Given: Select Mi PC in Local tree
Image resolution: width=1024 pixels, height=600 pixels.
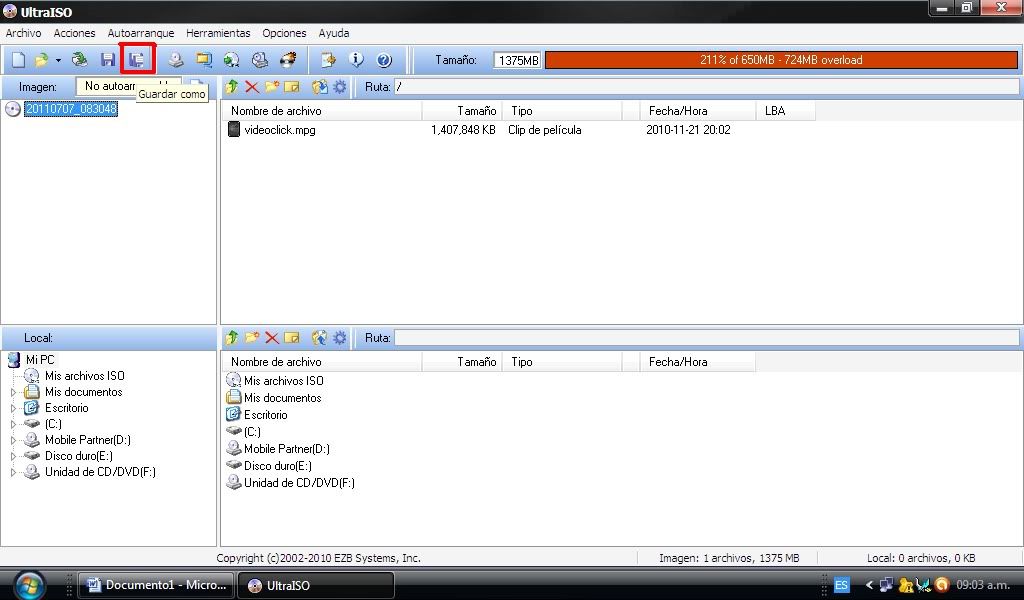Looking at the screenshot, I should pos(40,360).
